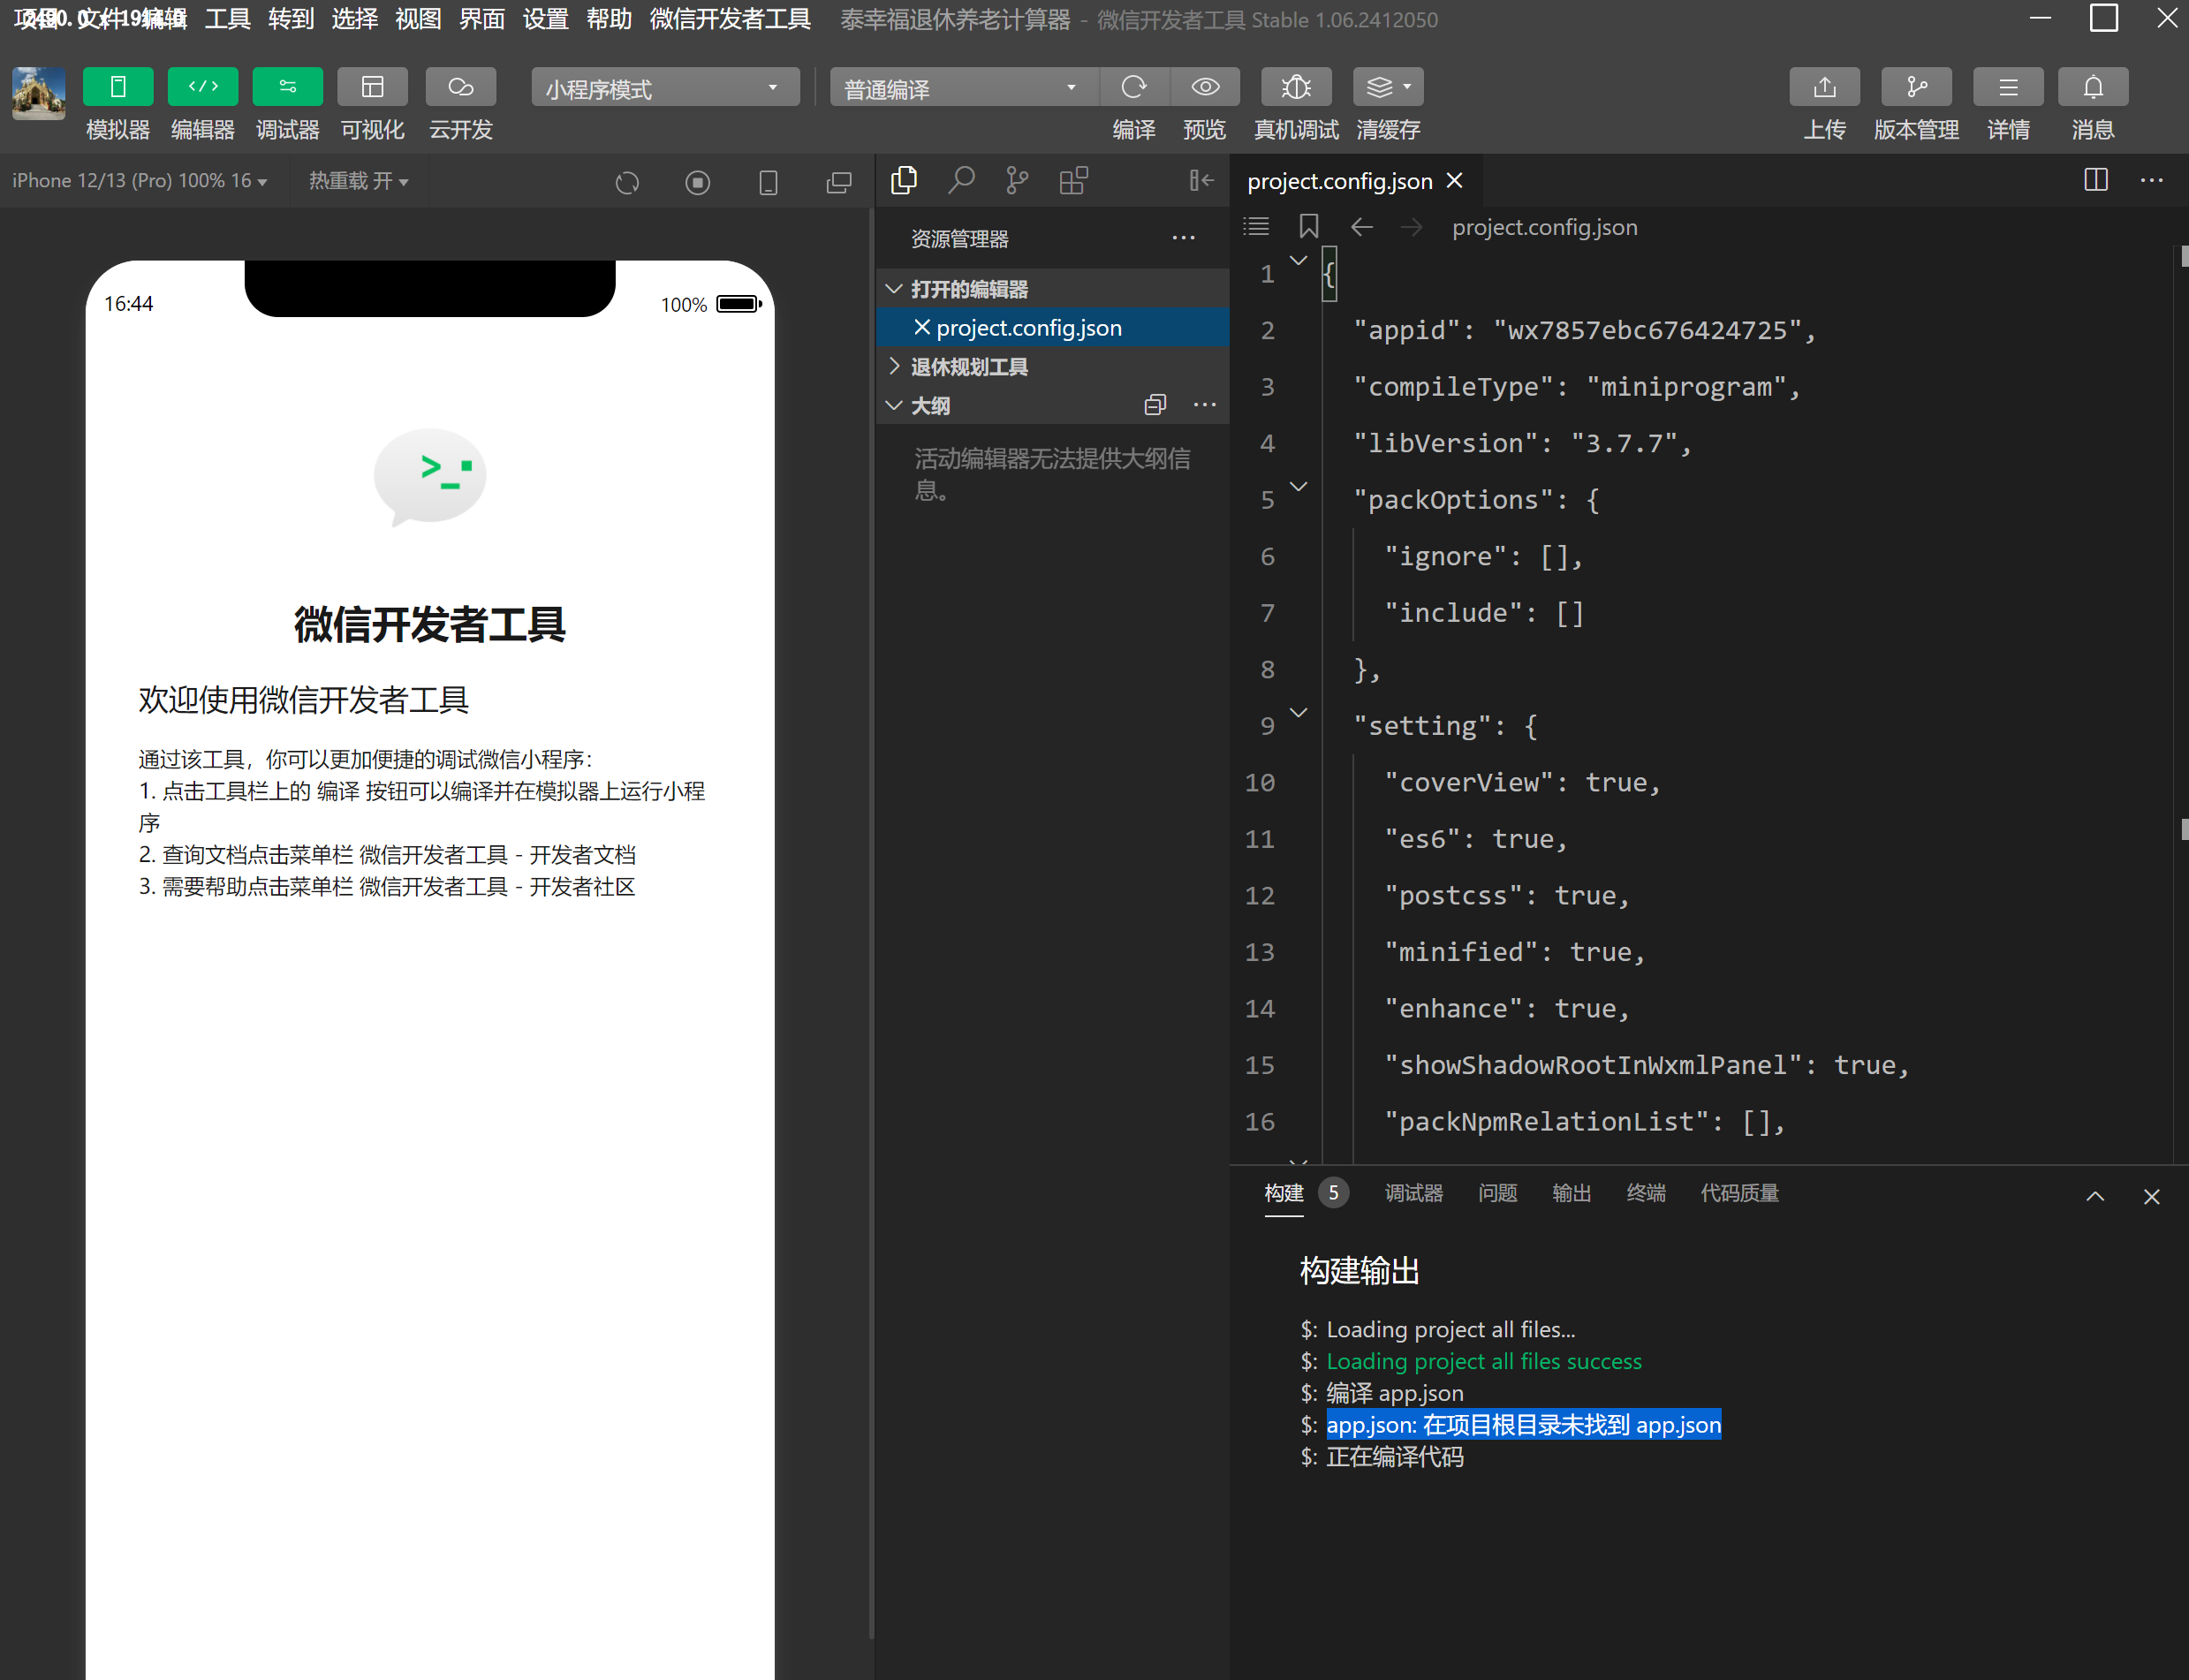Viewport: 2189px width, 1680px height.
Task: Open the Clear Cache (清缓存) dropdown
Action: coord(1388,87)
